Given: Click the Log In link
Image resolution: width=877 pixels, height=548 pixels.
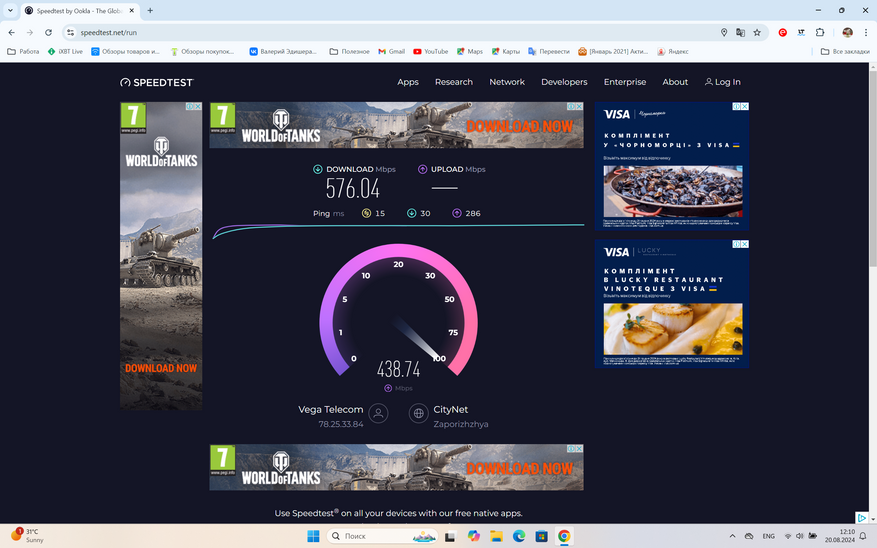Looking at the screenshot, I should (x=723, y=82).
